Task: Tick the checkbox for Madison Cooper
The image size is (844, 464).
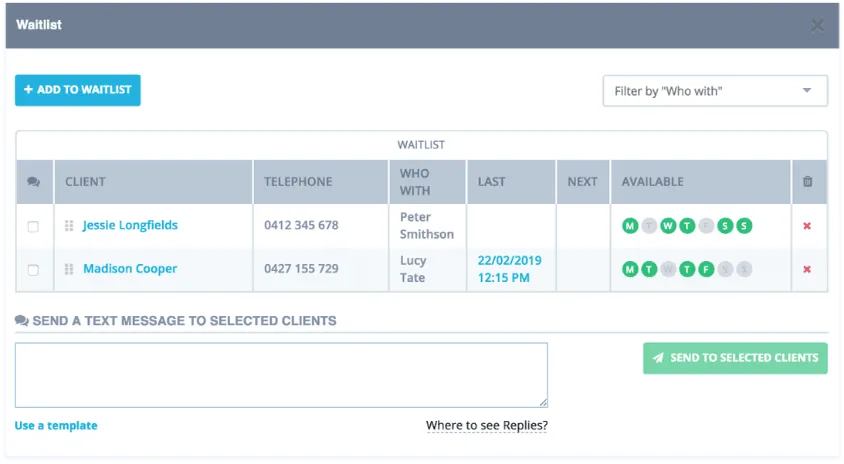Action: tap(33, 270)
